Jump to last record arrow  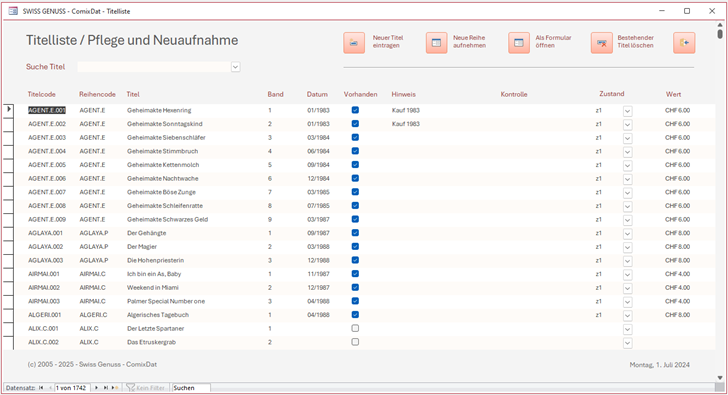[105, 388]
